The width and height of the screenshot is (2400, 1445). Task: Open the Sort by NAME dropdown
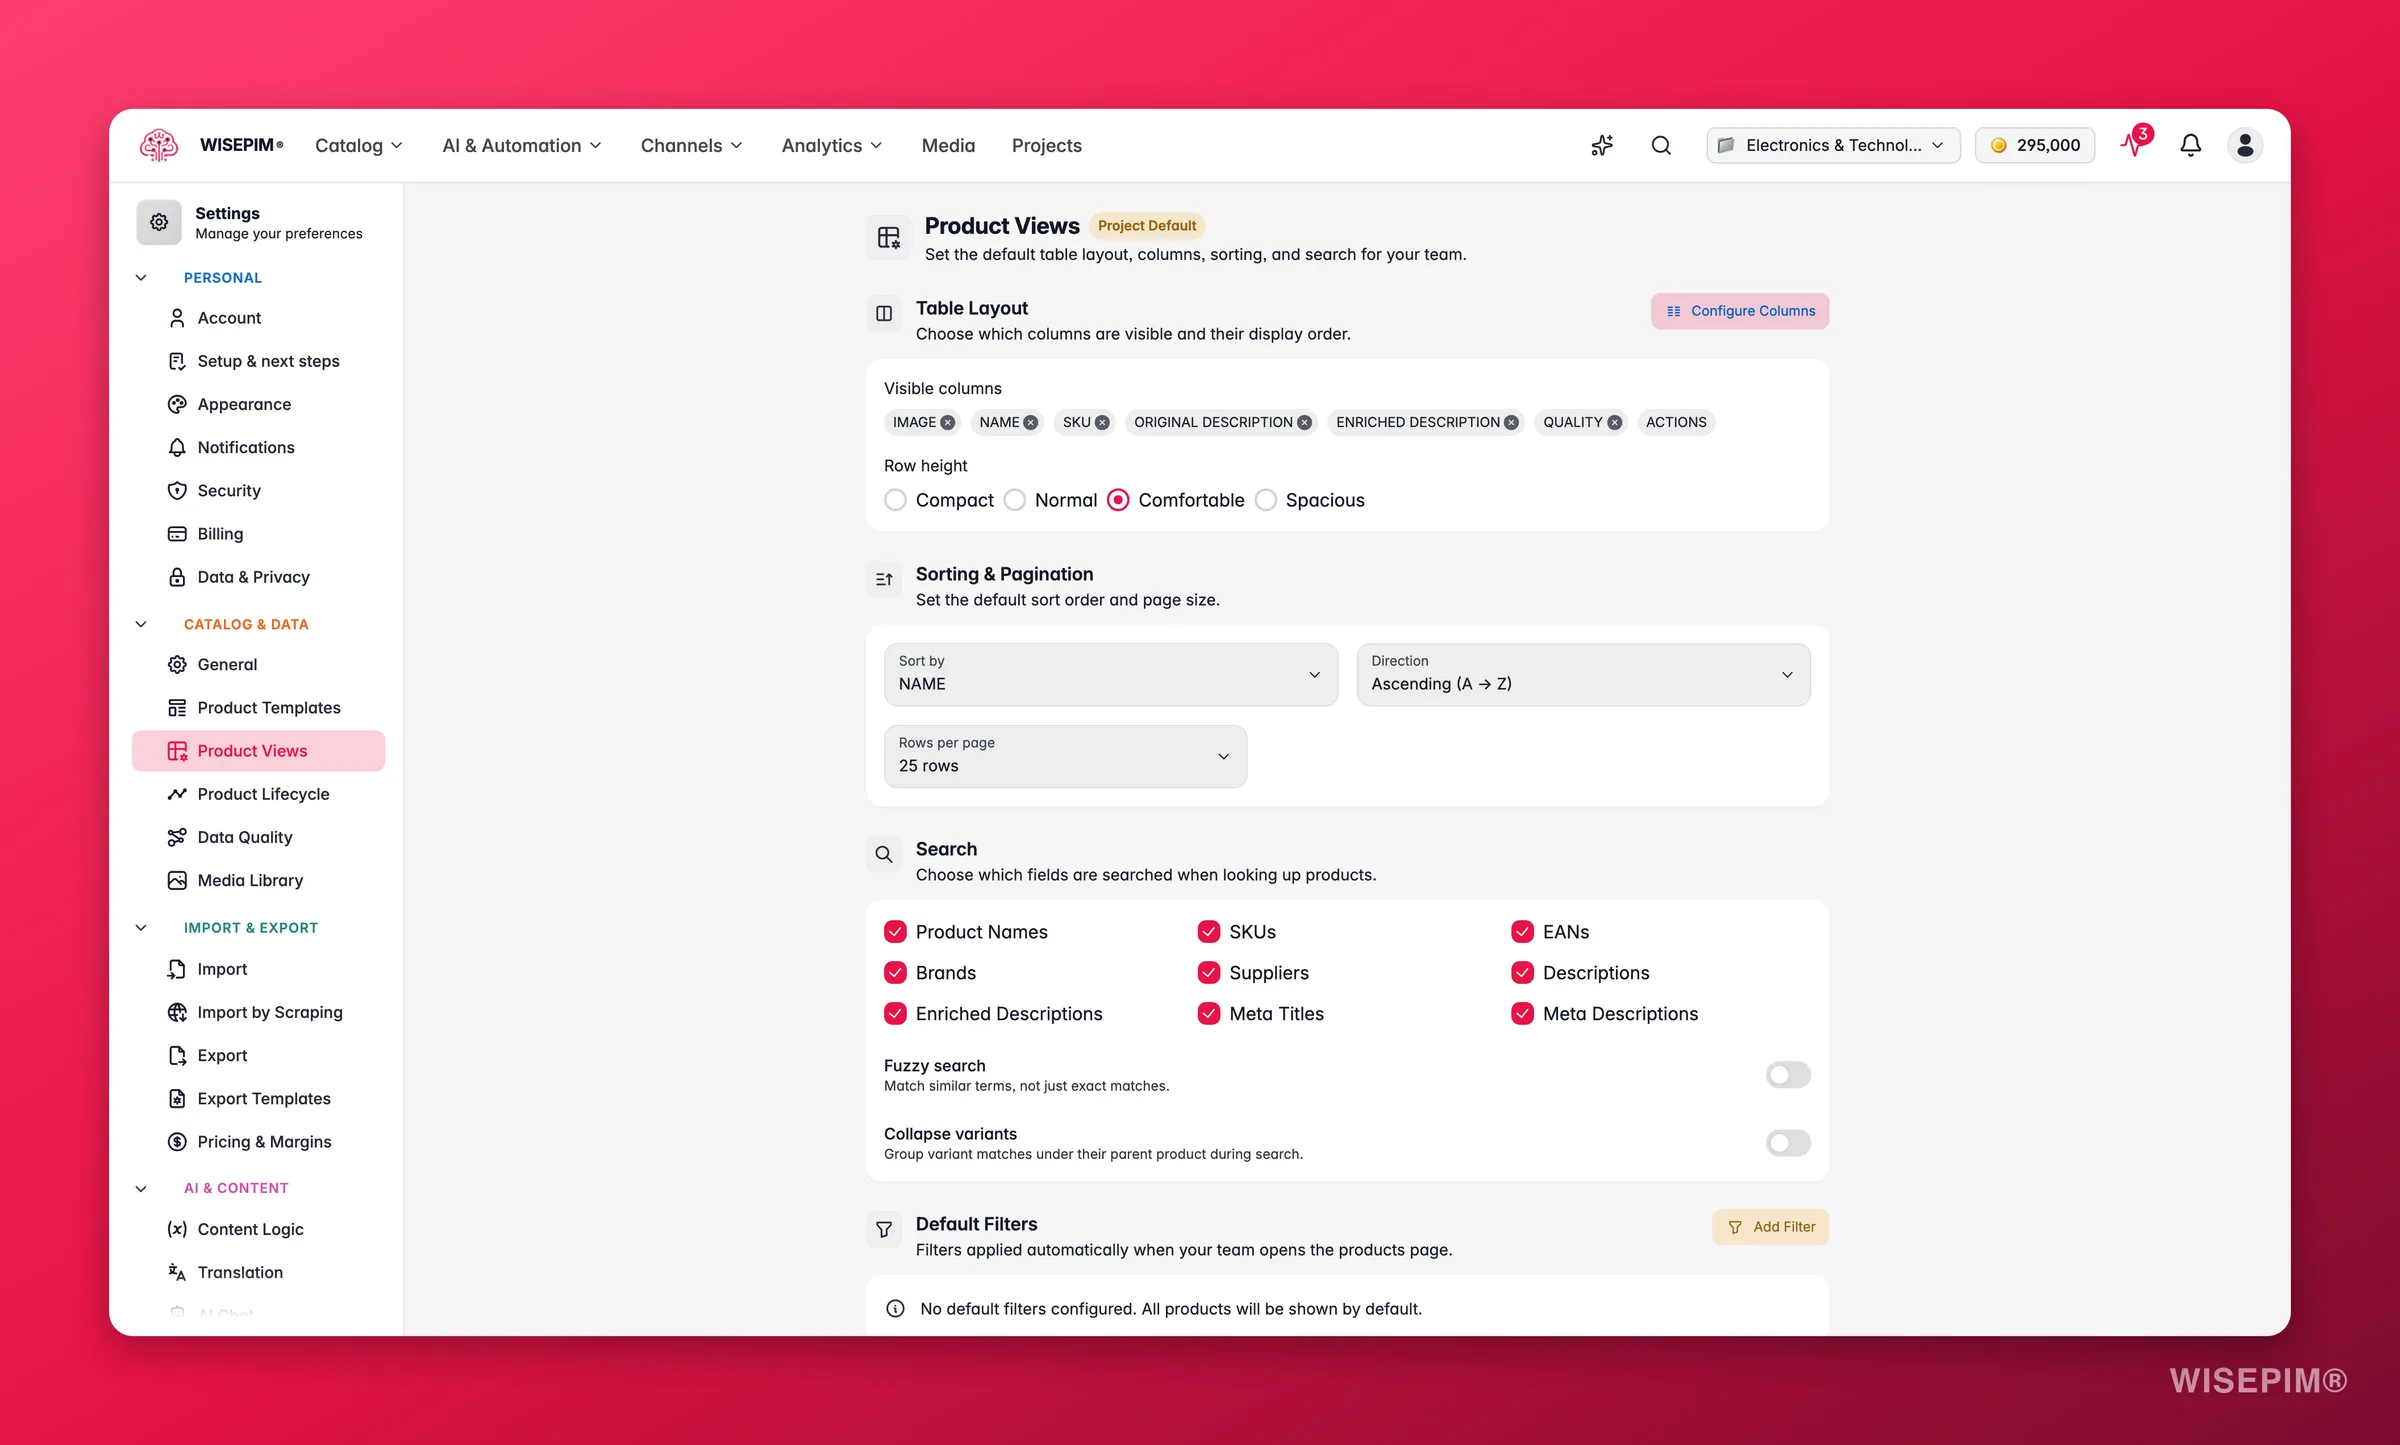pos(1110,674)
